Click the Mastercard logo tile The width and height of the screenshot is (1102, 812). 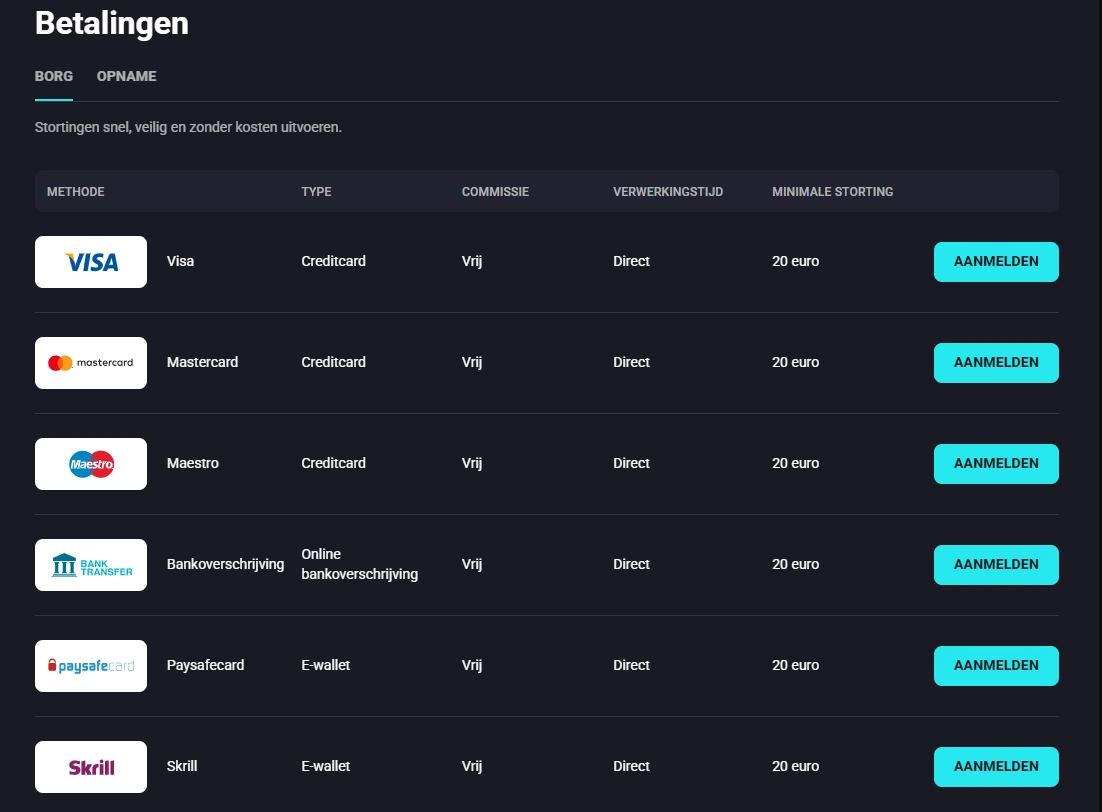pos(91,363)
